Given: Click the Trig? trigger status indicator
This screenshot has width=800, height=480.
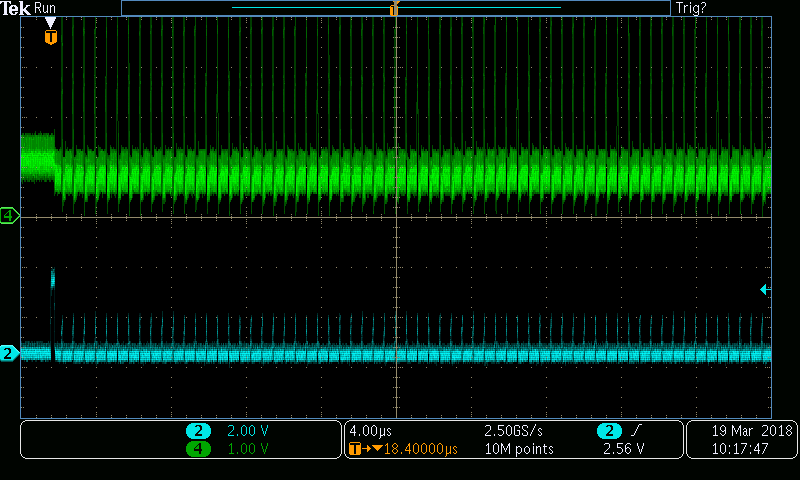Looking at the screenshot, I should coord(691,8).
